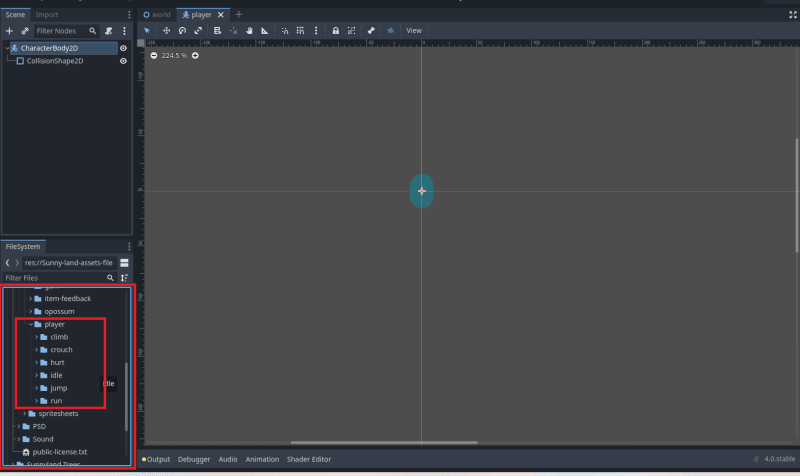Toggle visibility of CharacterBody2D node
Image resolution: width=800 pixels, height=476 pixels.
pos(123,48)
